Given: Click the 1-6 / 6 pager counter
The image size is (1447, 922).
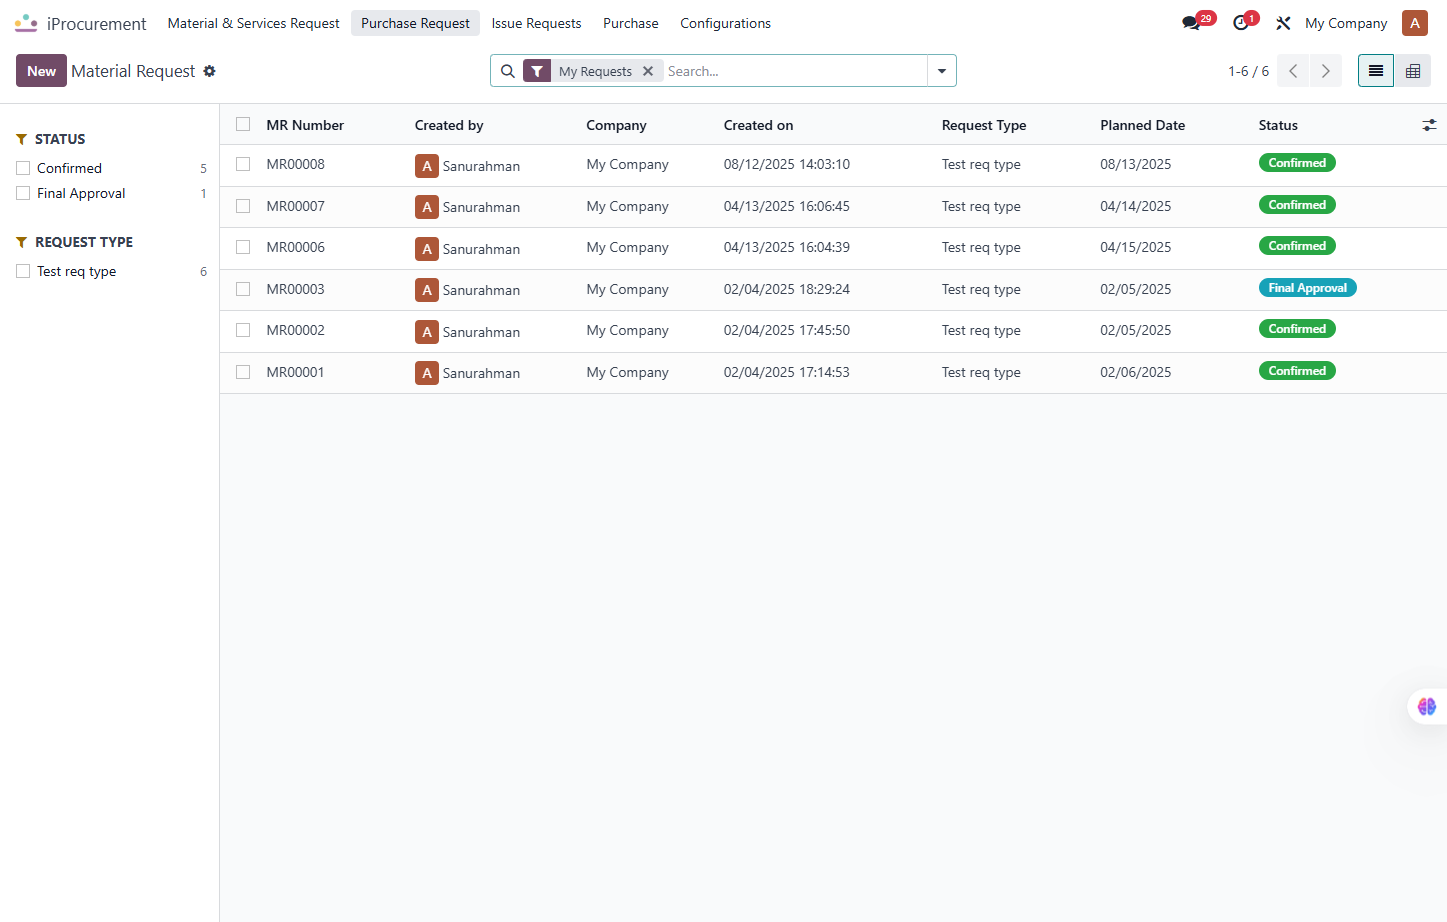Looking at the screenshot, I should click(1248, 71).
